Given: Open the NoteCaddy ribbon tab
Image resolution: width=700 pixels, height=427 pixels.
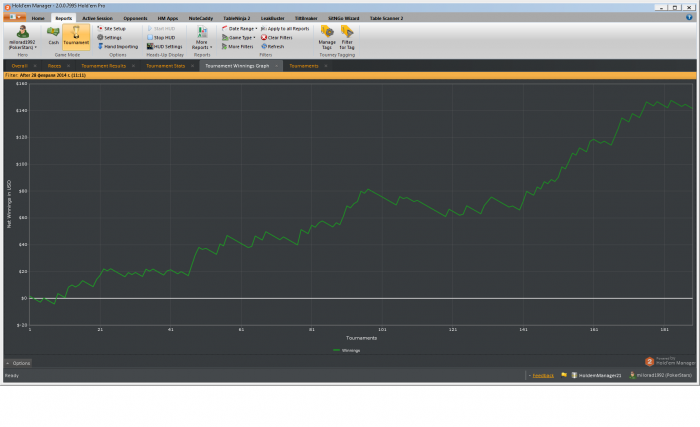Looking at the screenshot, I should (x=201, y=18).
